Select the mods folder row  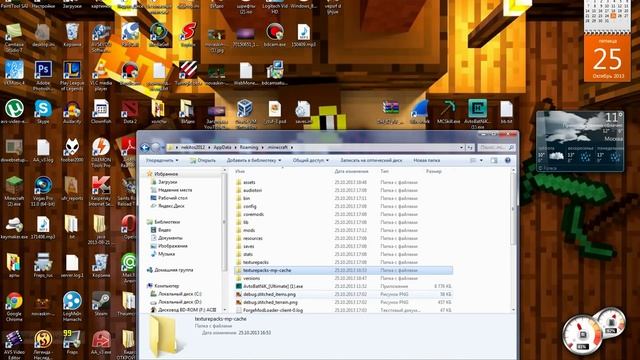[x=343, y=230]
